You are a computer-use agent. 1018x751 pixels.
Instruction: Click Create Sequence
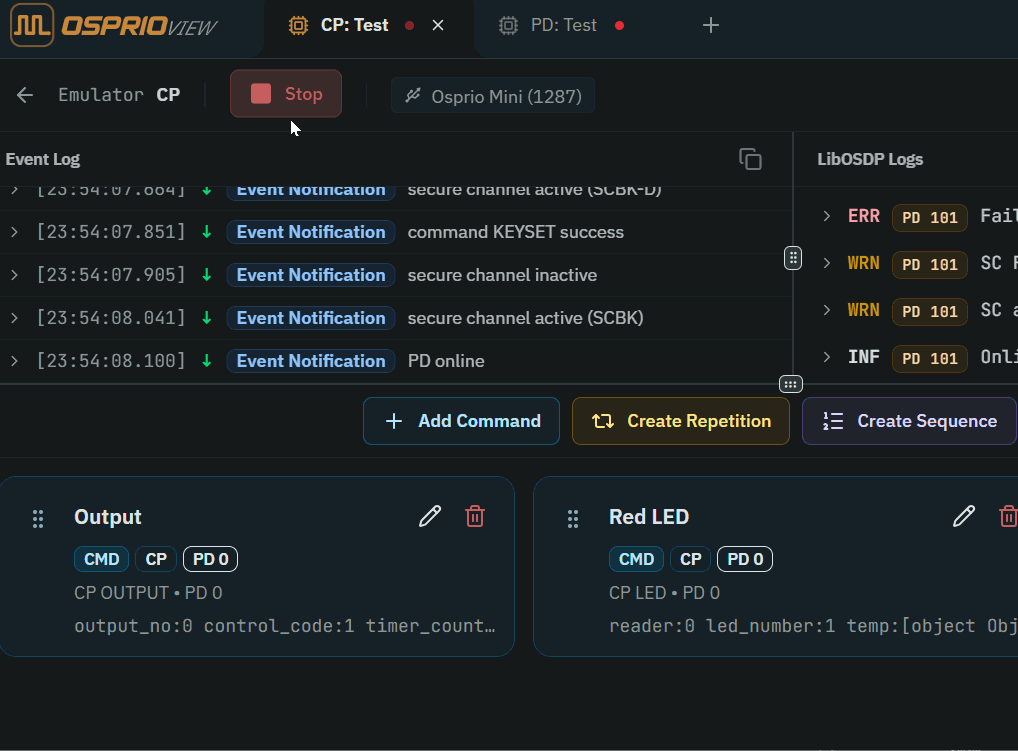click(909, 421)
